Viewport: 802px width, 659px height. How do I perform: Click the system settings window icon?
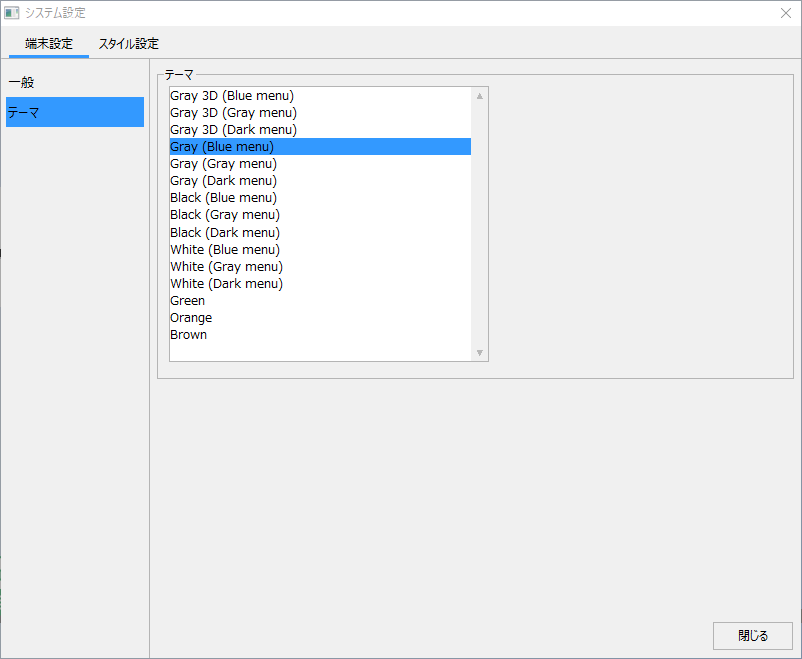pos(12,13)
